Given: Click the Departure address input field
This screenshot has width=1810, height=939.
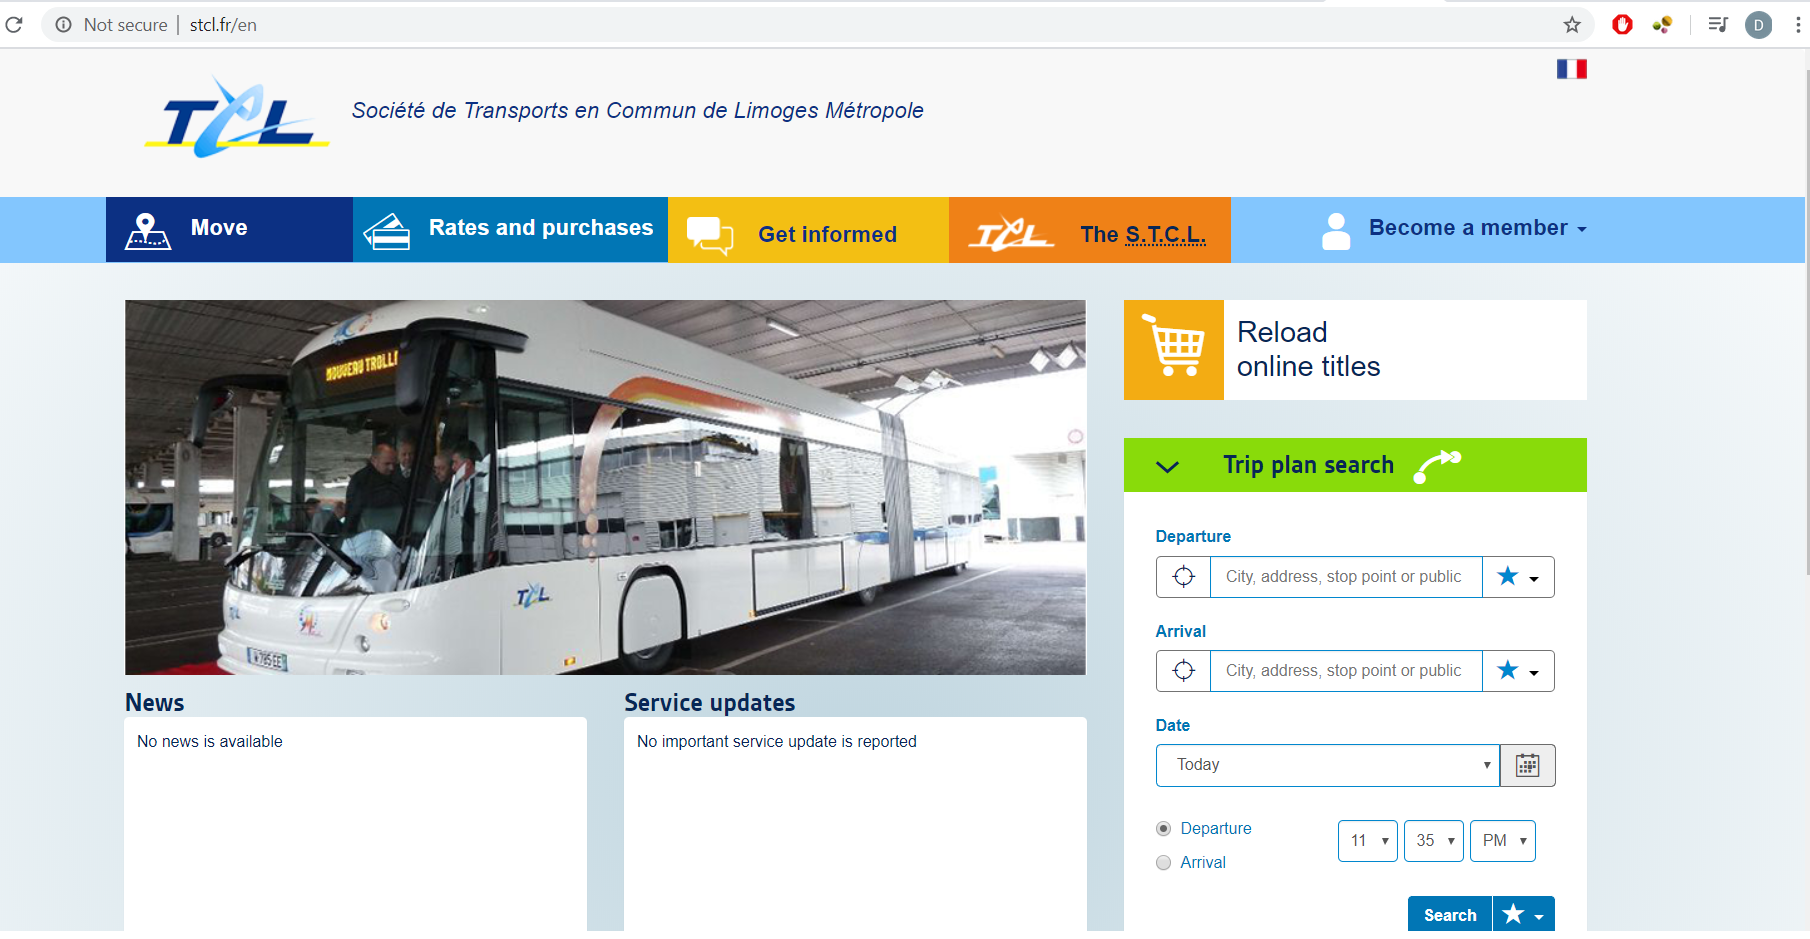Looking at the screenshot, I should point(1346,577).
